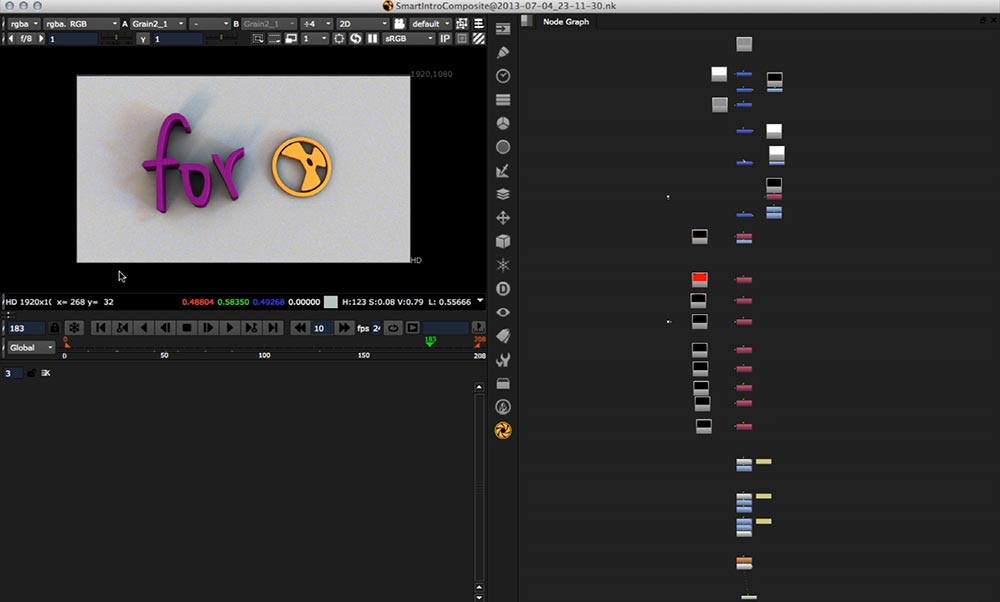This screenshot has height=602, width=1000.
Task: Click the content menu icon left of Node Graph
Action: [x=527, y=21]
